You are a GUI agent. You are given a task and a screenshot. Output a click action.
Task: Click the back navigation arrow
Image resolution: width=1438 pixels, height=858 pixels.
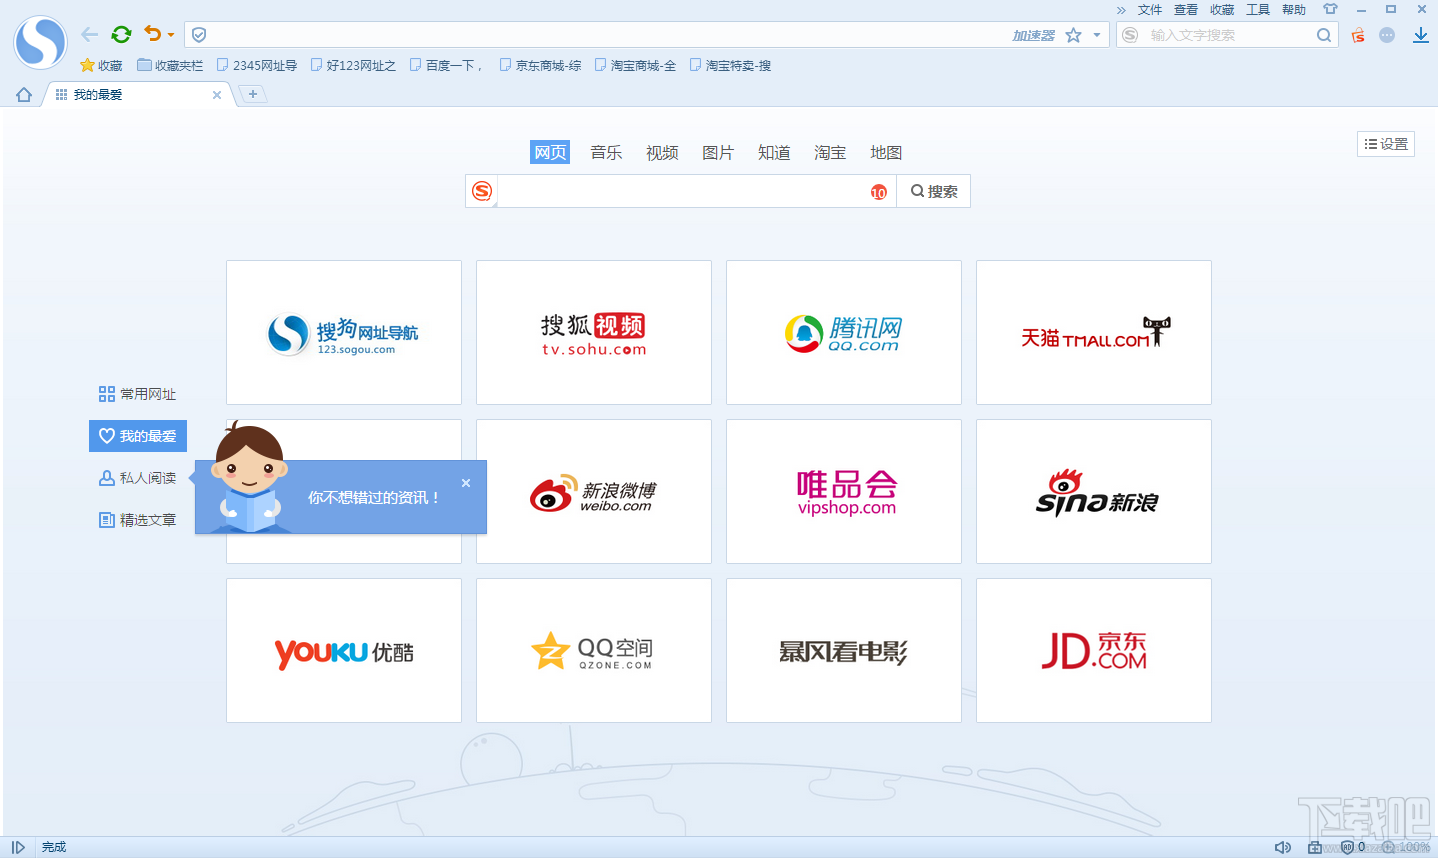pos(89,33)
